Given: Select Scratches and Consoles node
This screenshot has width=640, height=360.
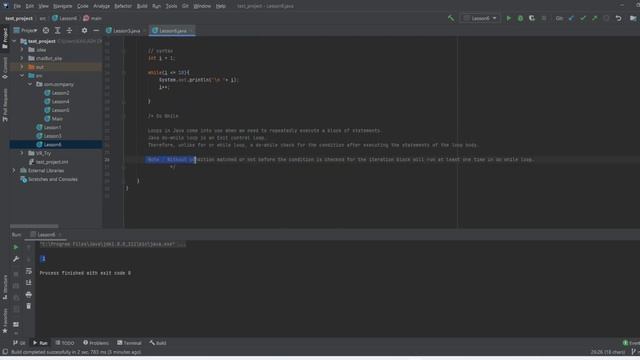Looking at the screenshot, I should tap(49, 179).
